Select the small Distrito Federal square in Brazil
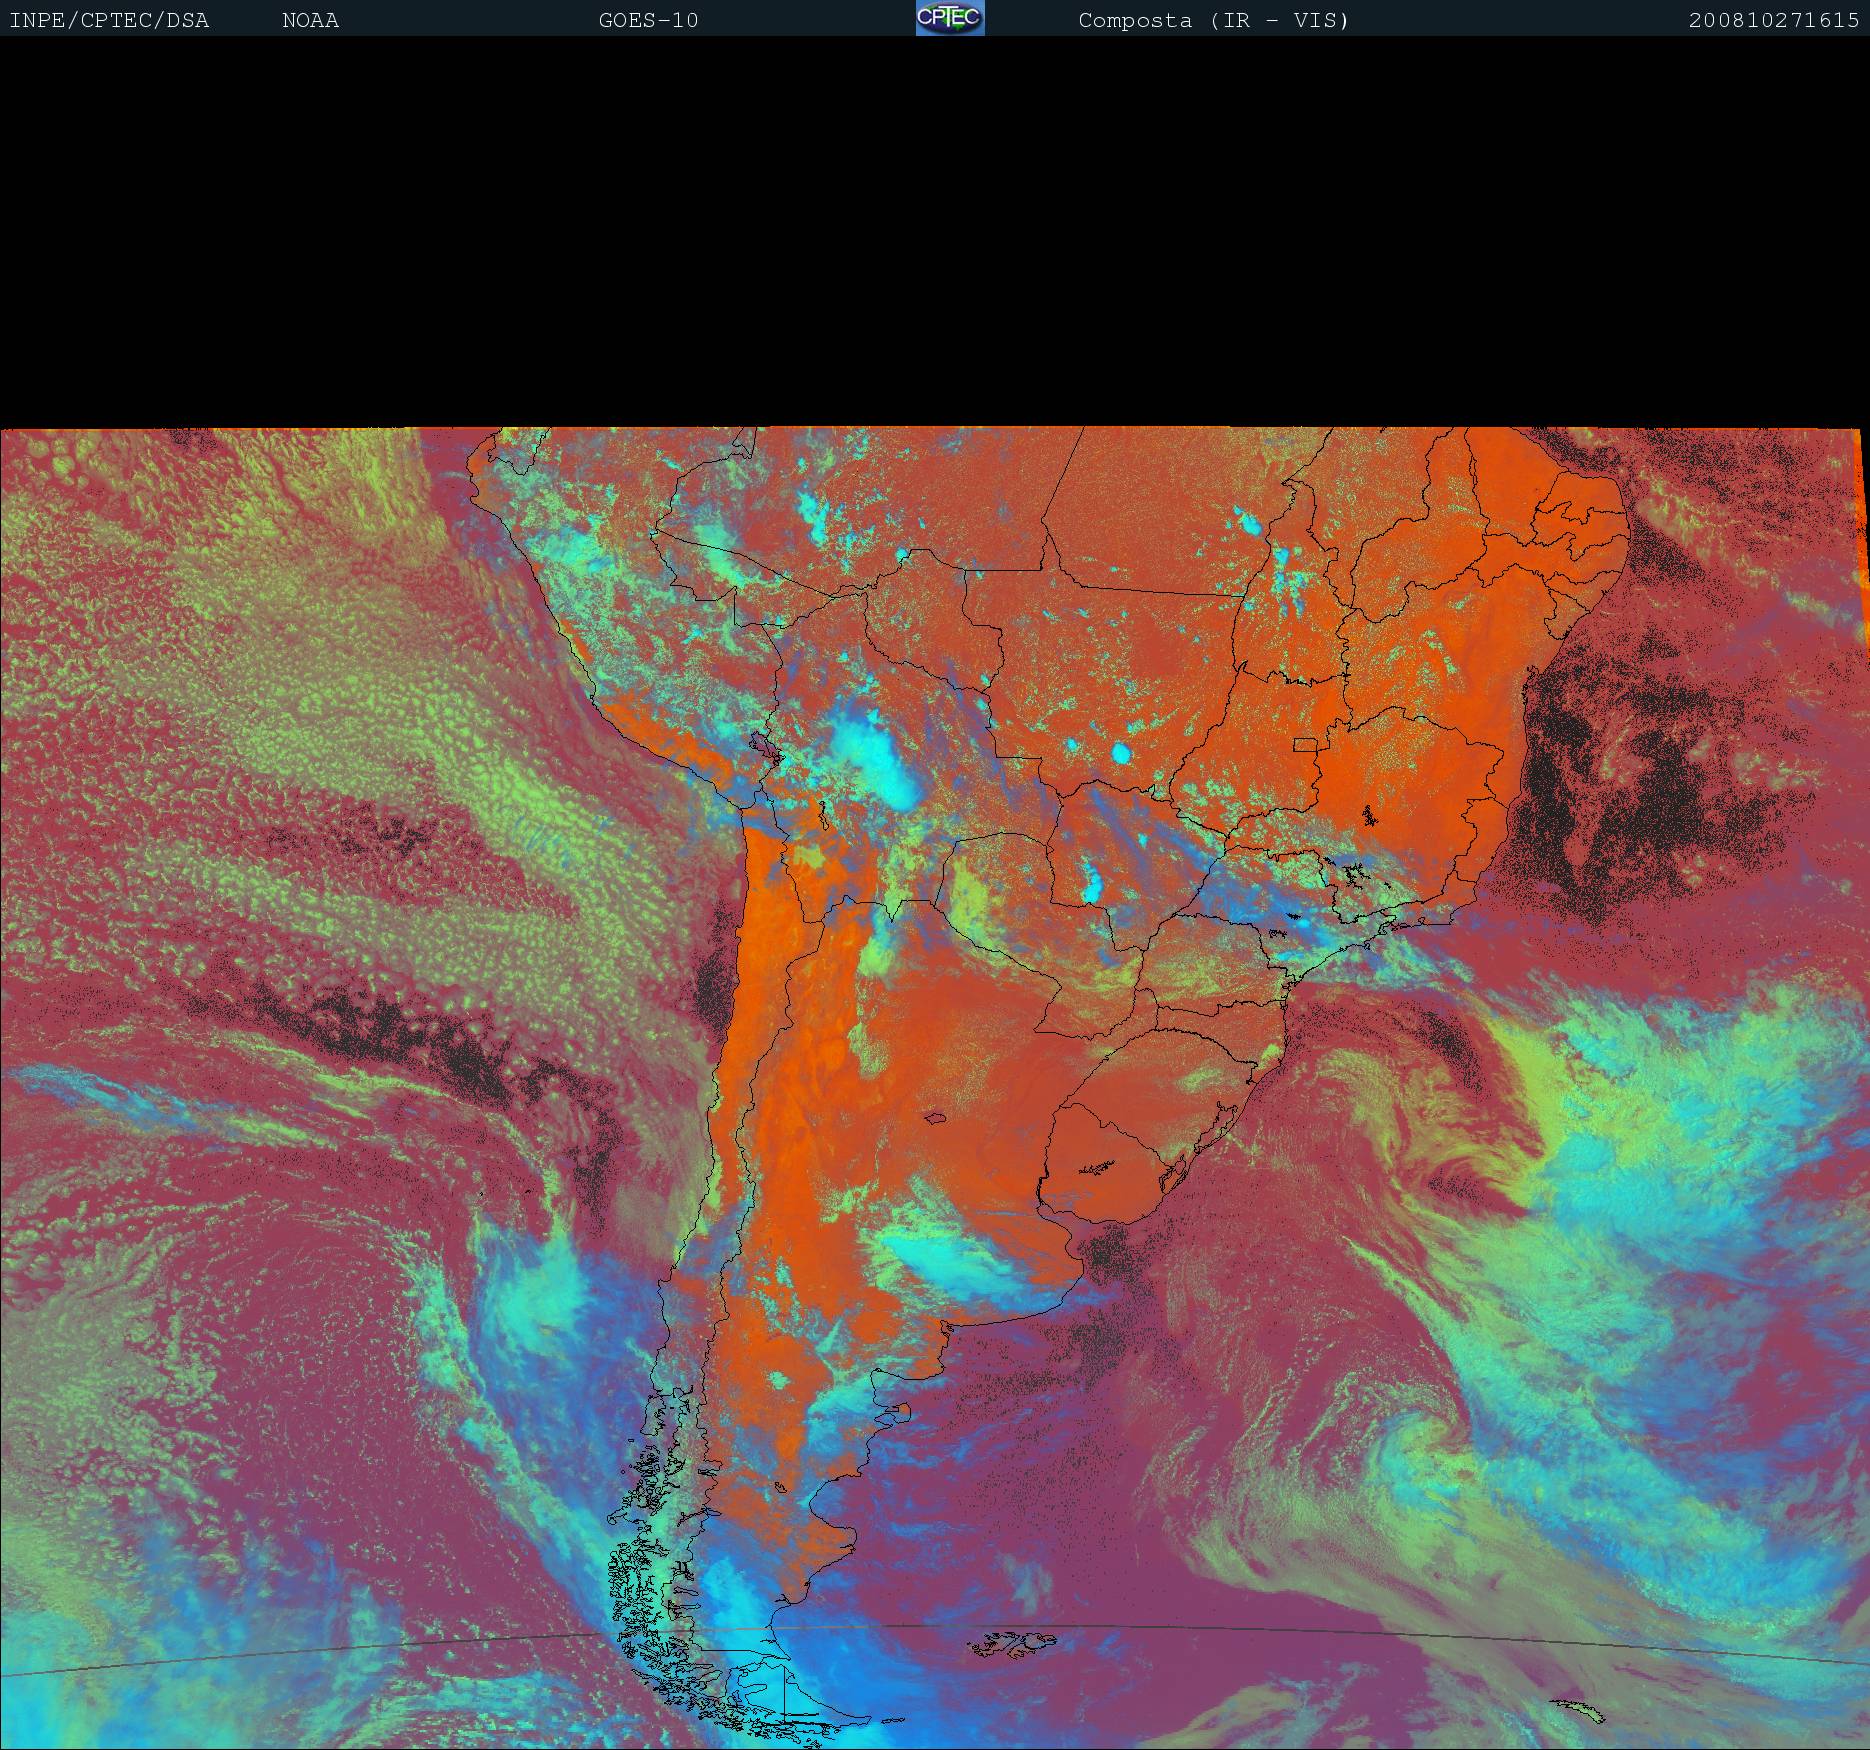Viewport: 1870px width, 1750px height. click(1305, 744)
